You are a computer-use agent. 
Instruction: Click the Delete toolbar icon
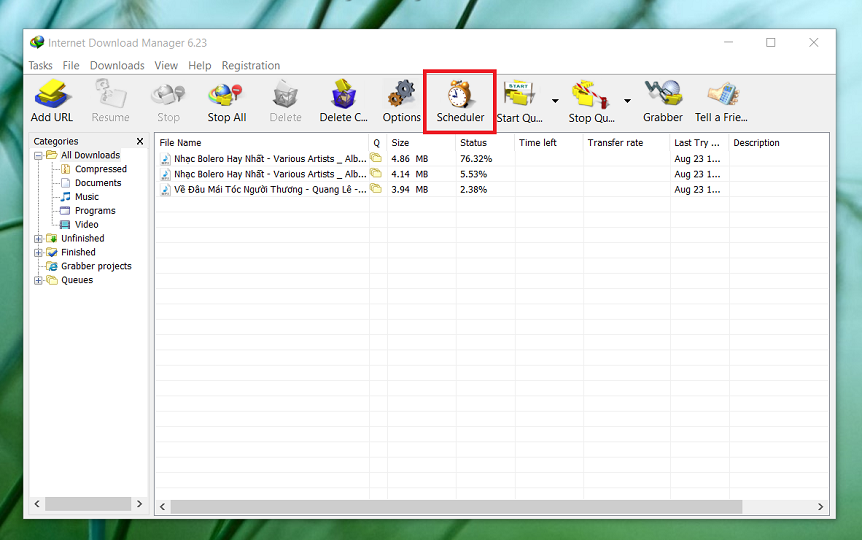[x=285, y=95]
